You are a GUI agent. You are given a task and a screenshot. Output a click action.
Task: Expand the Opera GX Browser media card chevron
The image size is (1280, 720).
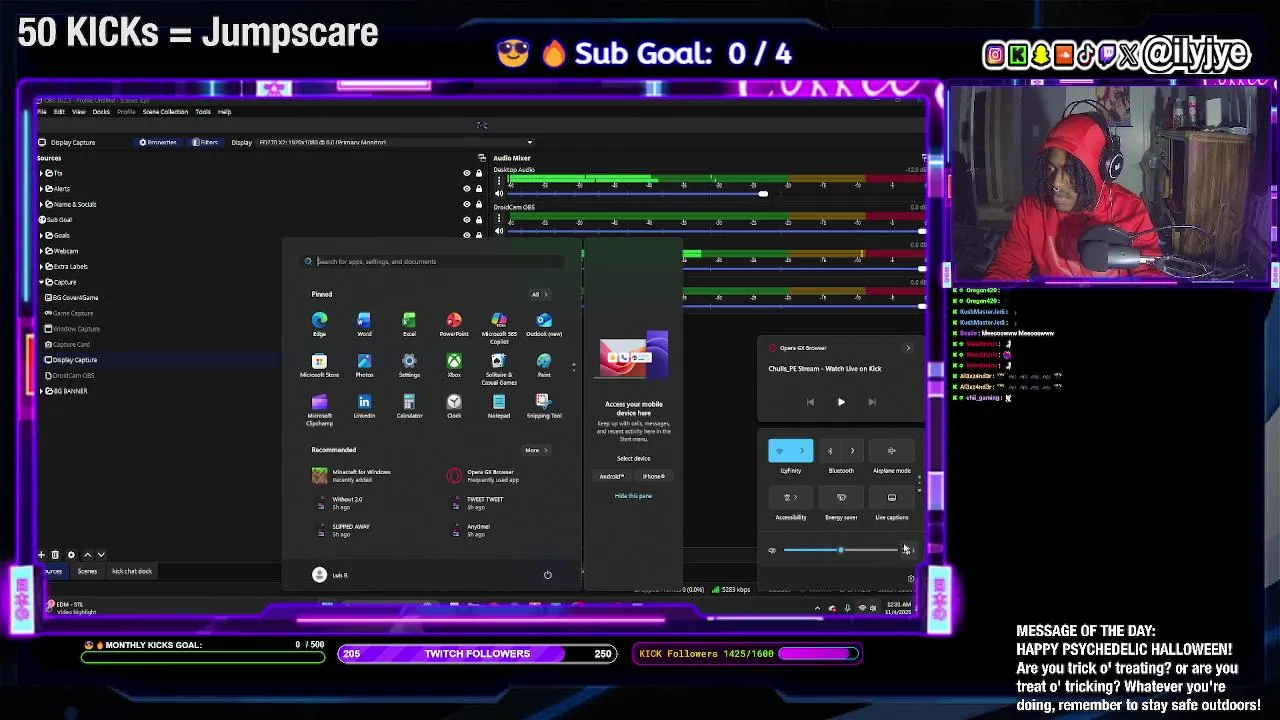tap(908, 348)
